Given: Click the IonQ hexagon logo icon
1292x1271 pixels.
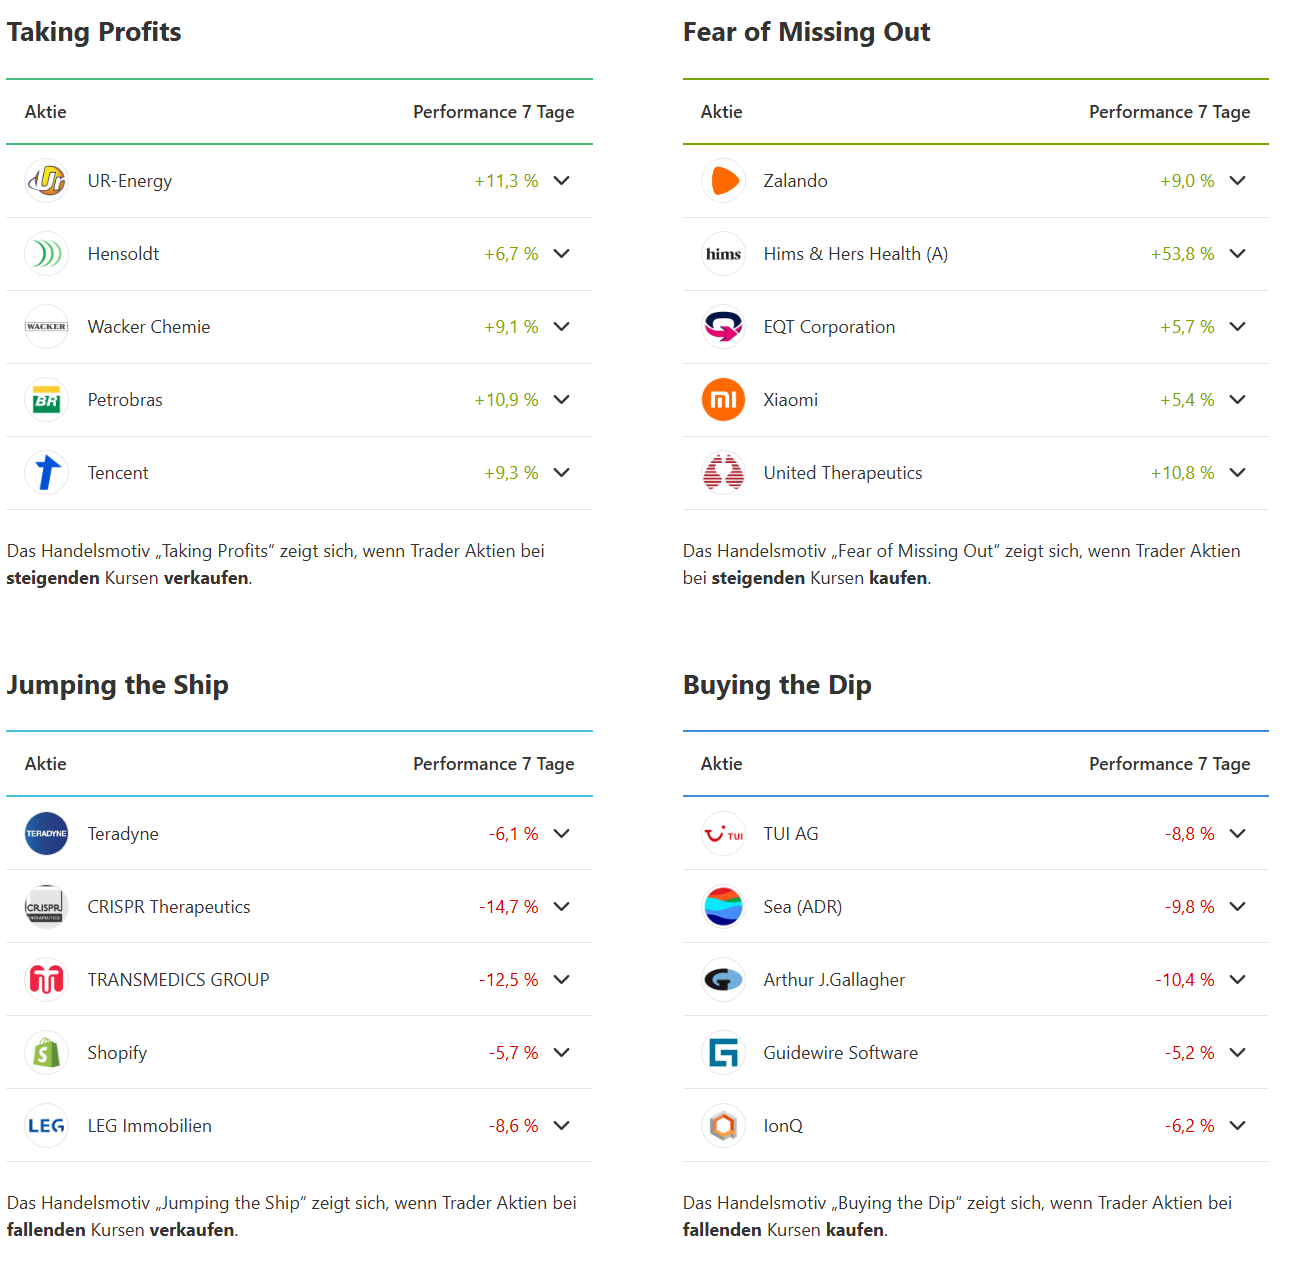Looking at the screenshot, I should click(x=723, y=1126).
